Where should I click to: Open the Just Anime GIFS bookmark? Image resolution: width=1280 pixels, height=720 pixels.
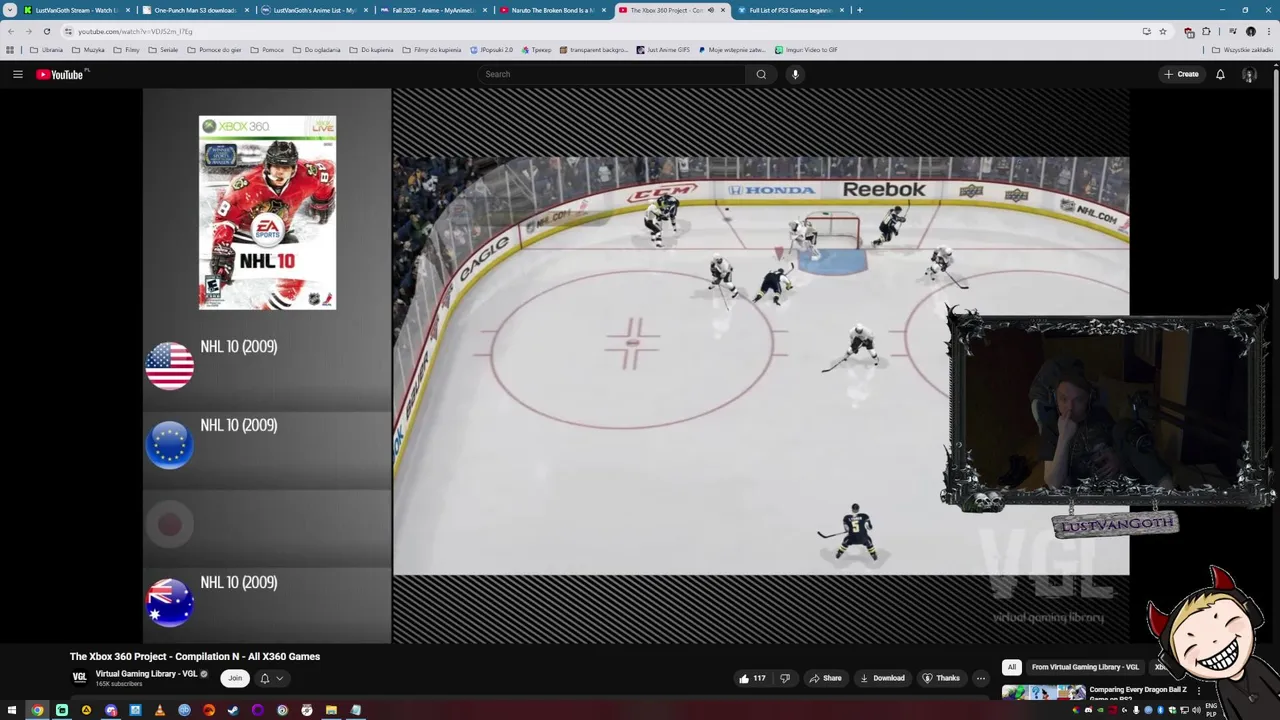[663, 49]
